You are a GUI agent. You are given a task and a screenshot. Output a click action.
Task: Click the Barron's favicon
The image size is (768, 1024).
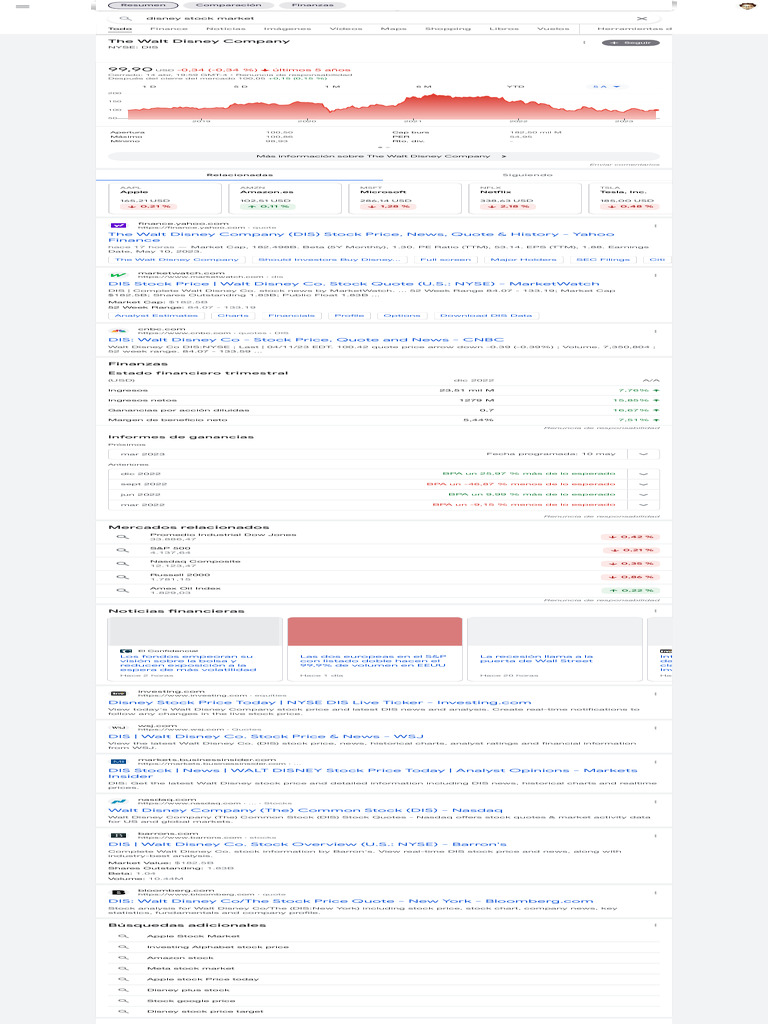pos(118,835)
